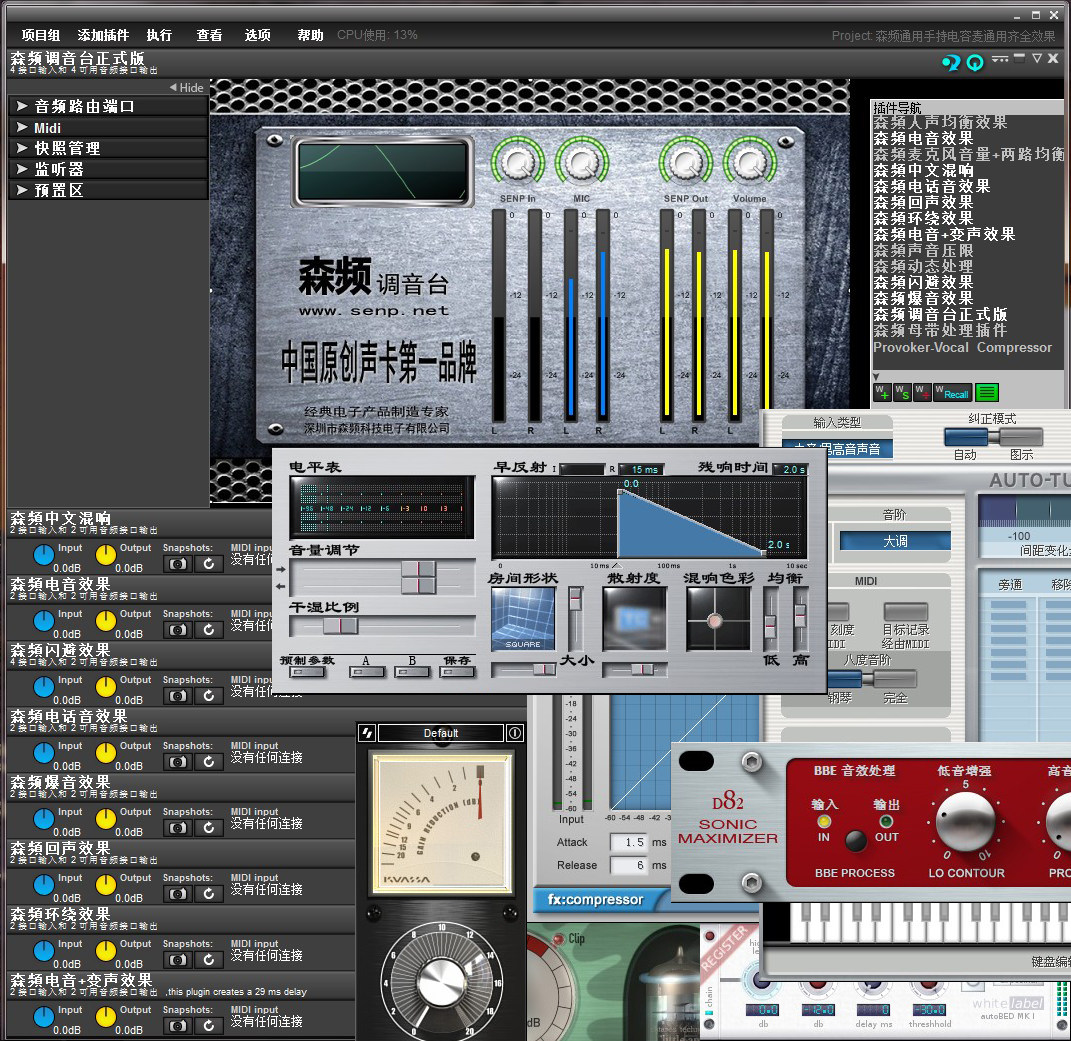Screen dimensions: 1071x1041
Task: Click 保存 button in reverb plugin
Action: [457, 672]
